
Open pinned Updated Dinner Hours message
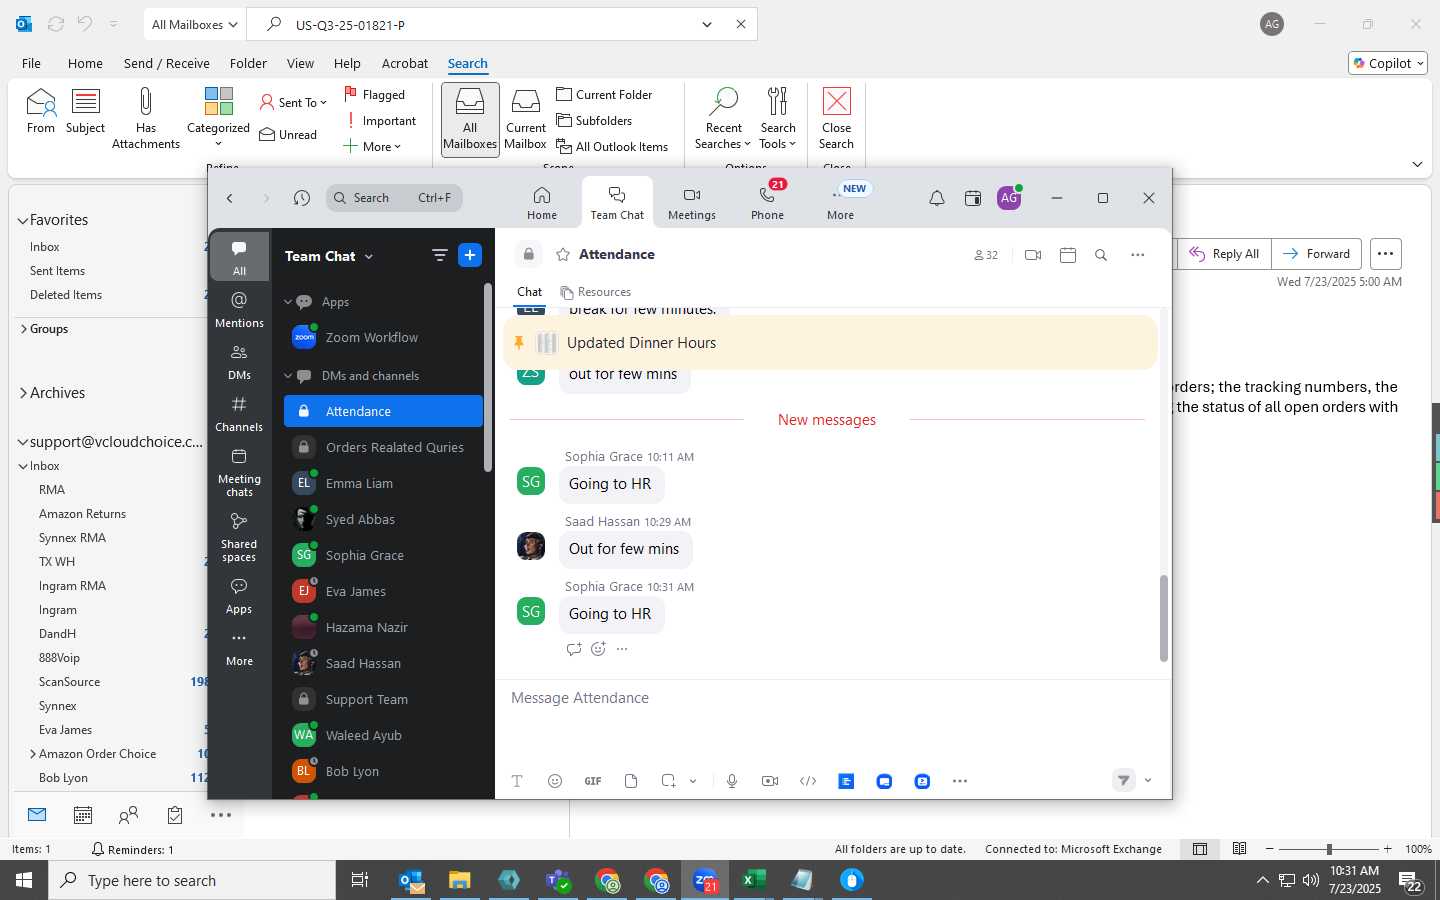pyautogui.click(x=830, y=343)
